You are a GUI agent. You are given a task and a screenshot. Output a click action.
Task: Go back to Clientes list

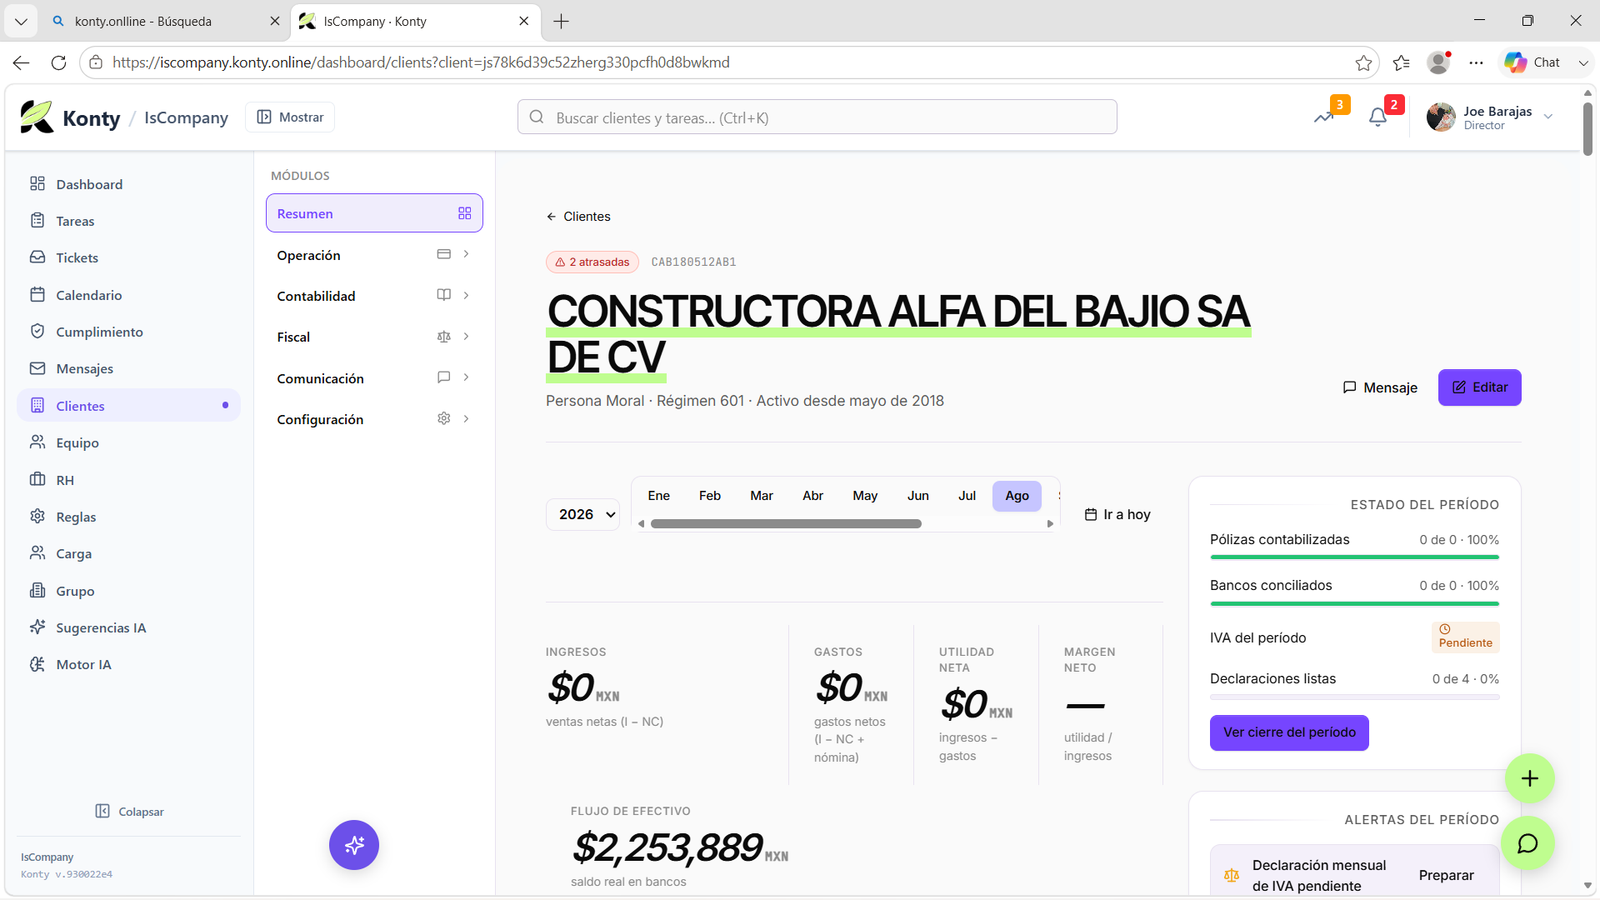coord(578,216)
